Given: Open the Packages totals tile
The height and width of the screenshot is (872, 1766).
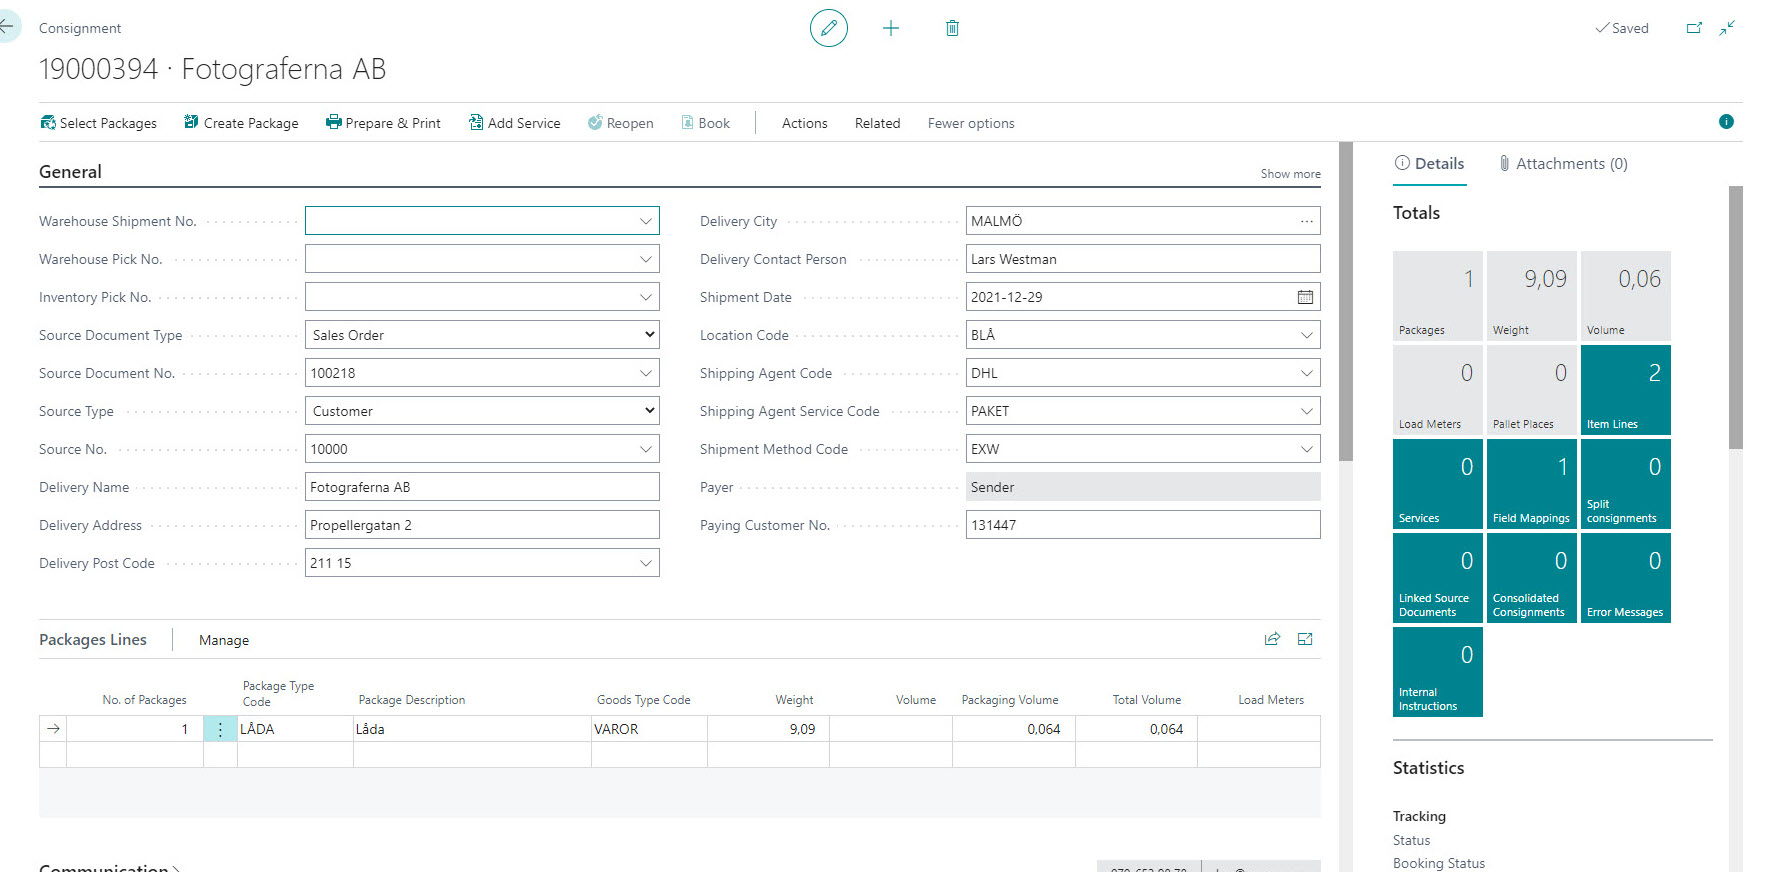Looking at the screenshot, I should click(1437, 295).
